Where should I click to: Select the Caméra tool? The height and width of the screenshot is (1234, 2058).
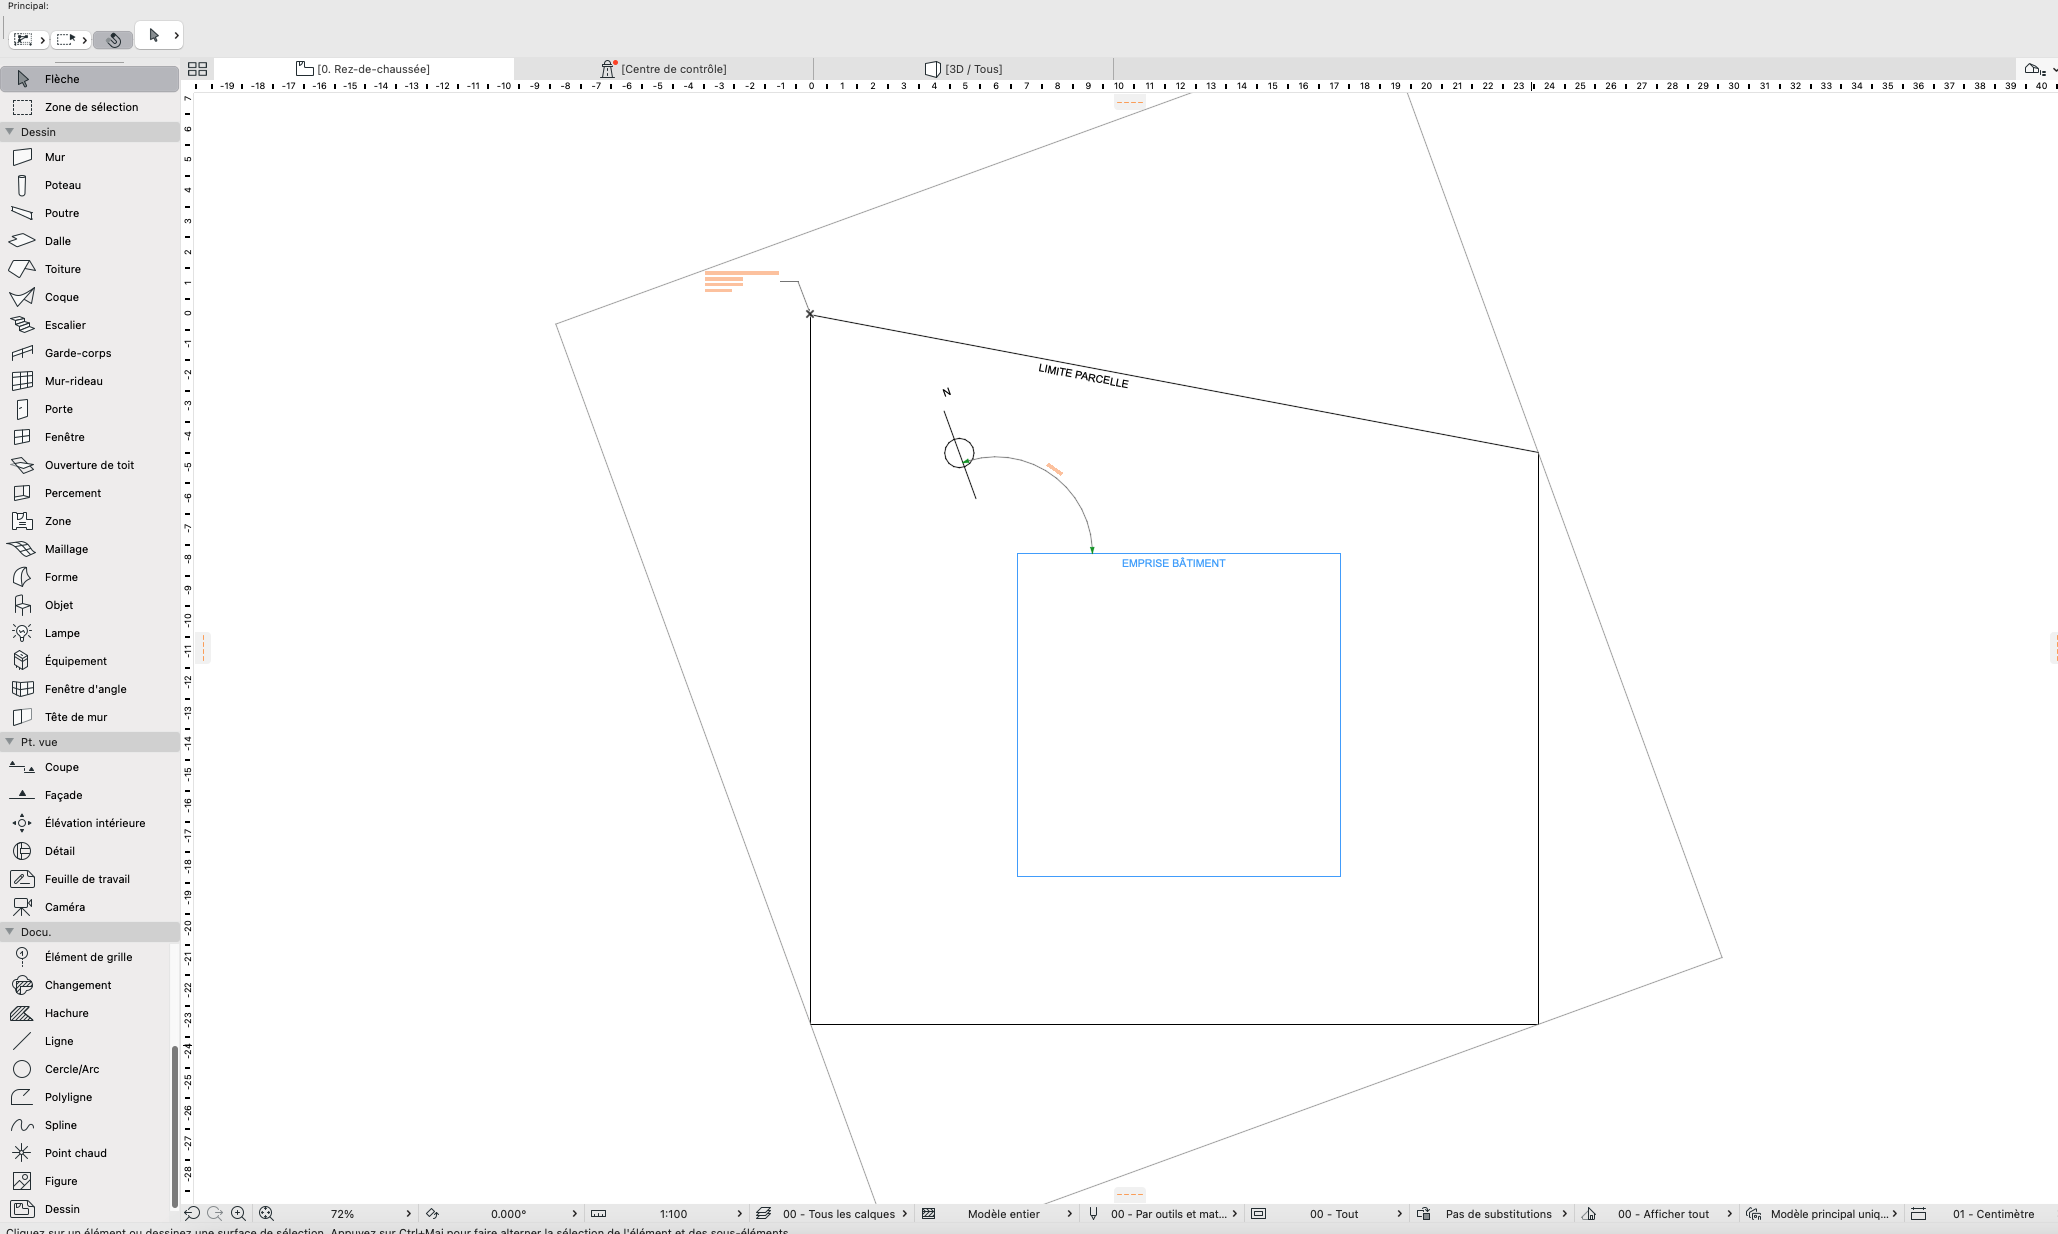[90, 907]
